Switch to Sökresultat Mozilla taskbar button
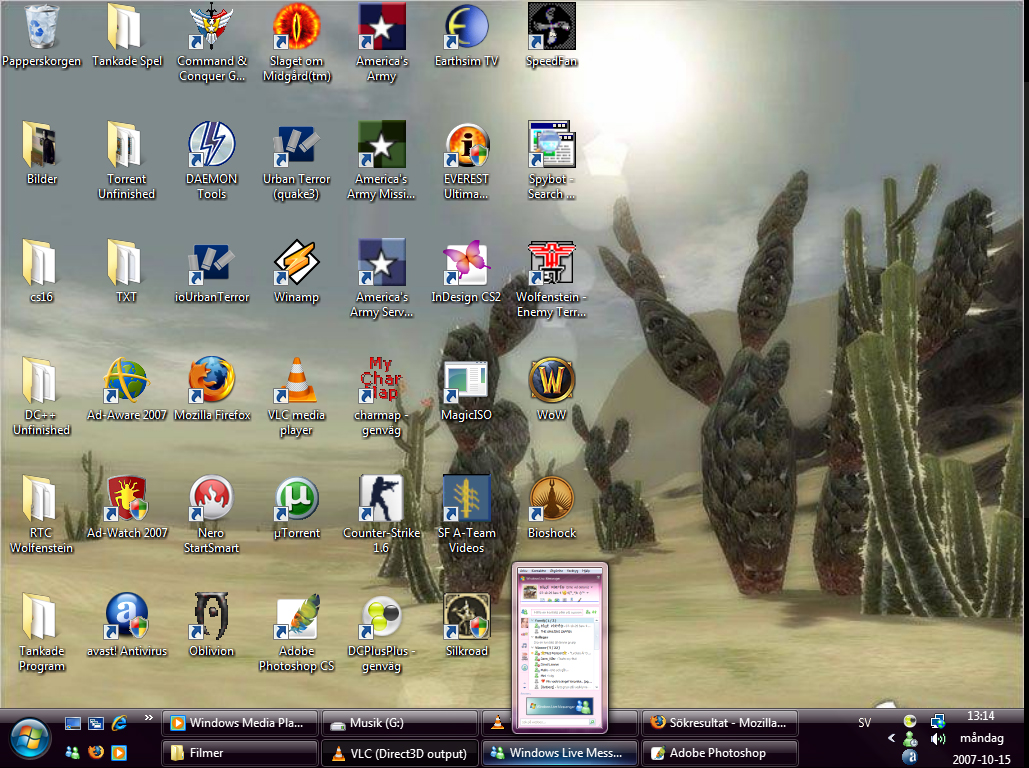The width and height of the screenshot is (1029, 768). coord(720,723)
